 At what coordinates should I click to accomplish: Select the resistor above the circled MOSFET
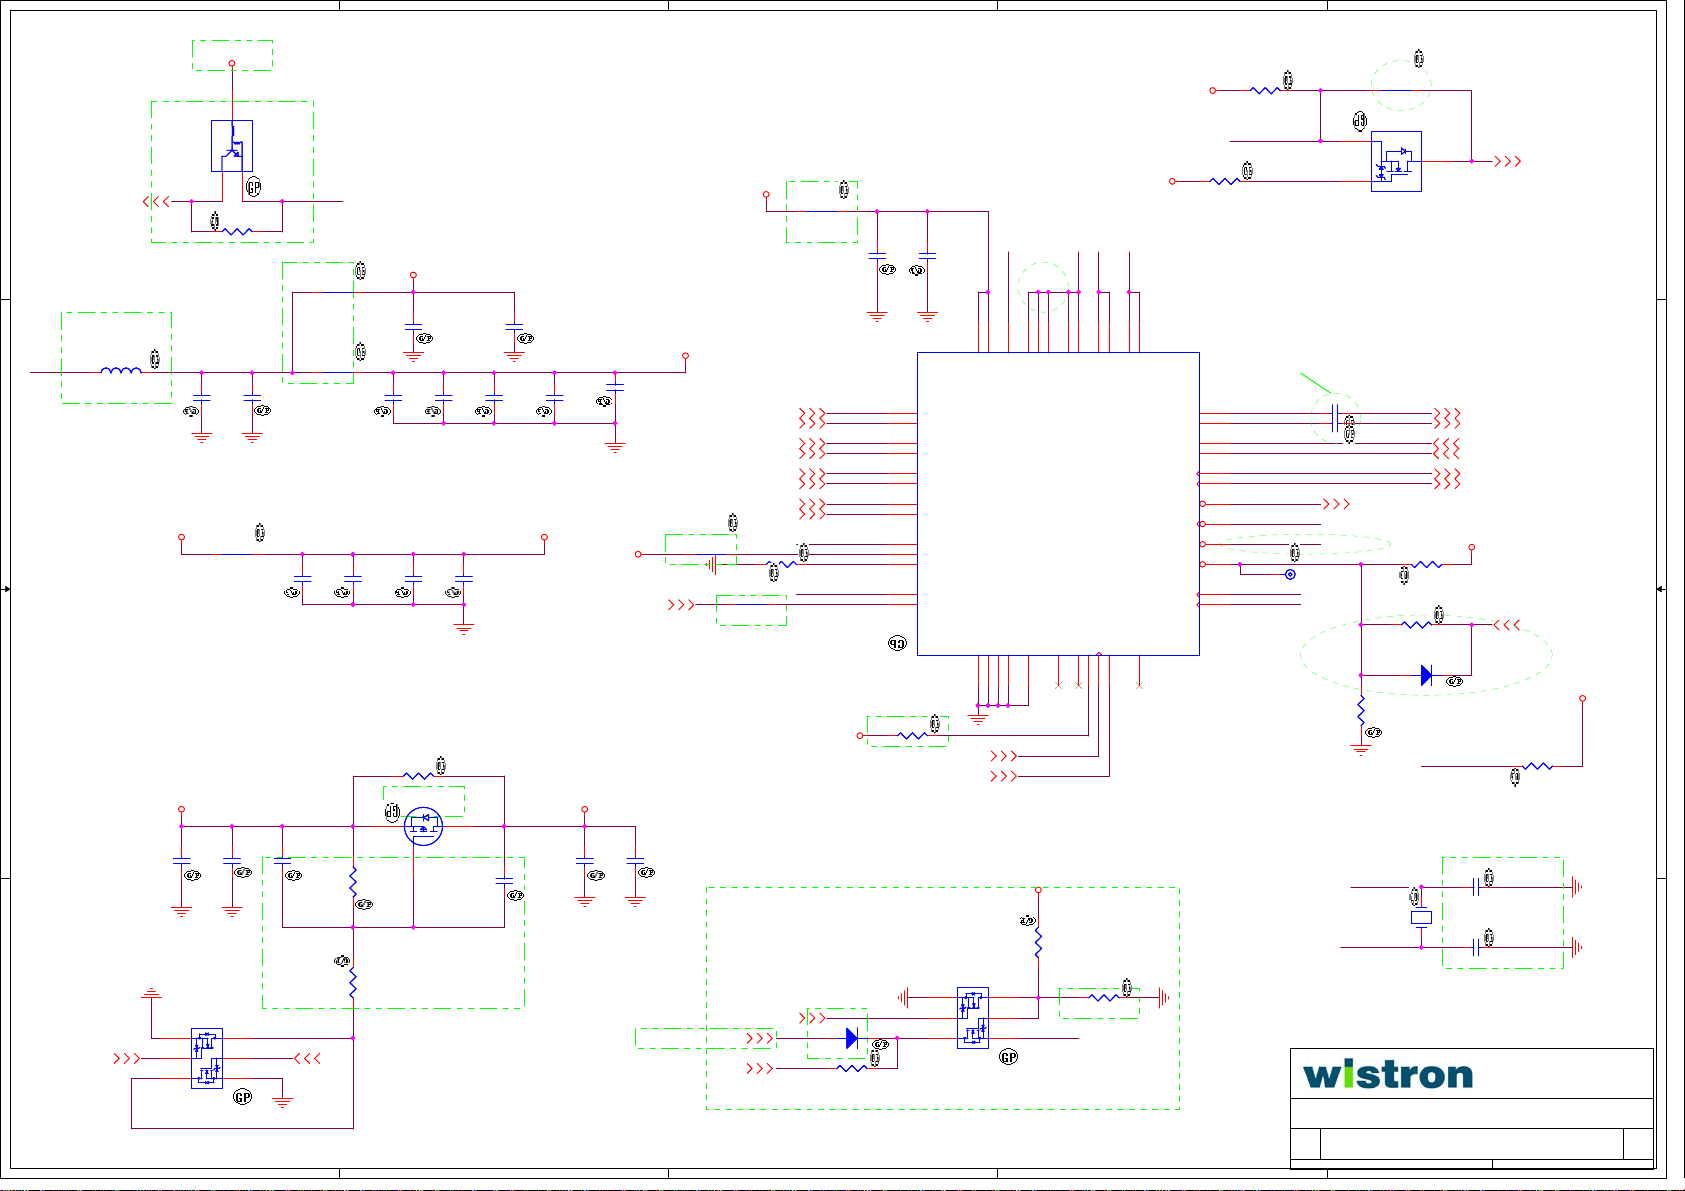click(419, 776)
